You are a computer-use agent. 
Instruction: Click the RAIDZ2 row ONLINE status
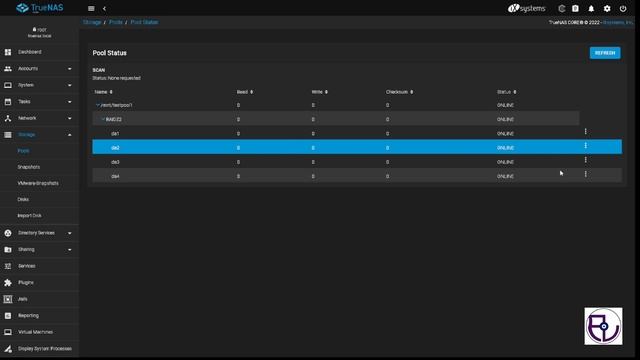coord(505,120)
